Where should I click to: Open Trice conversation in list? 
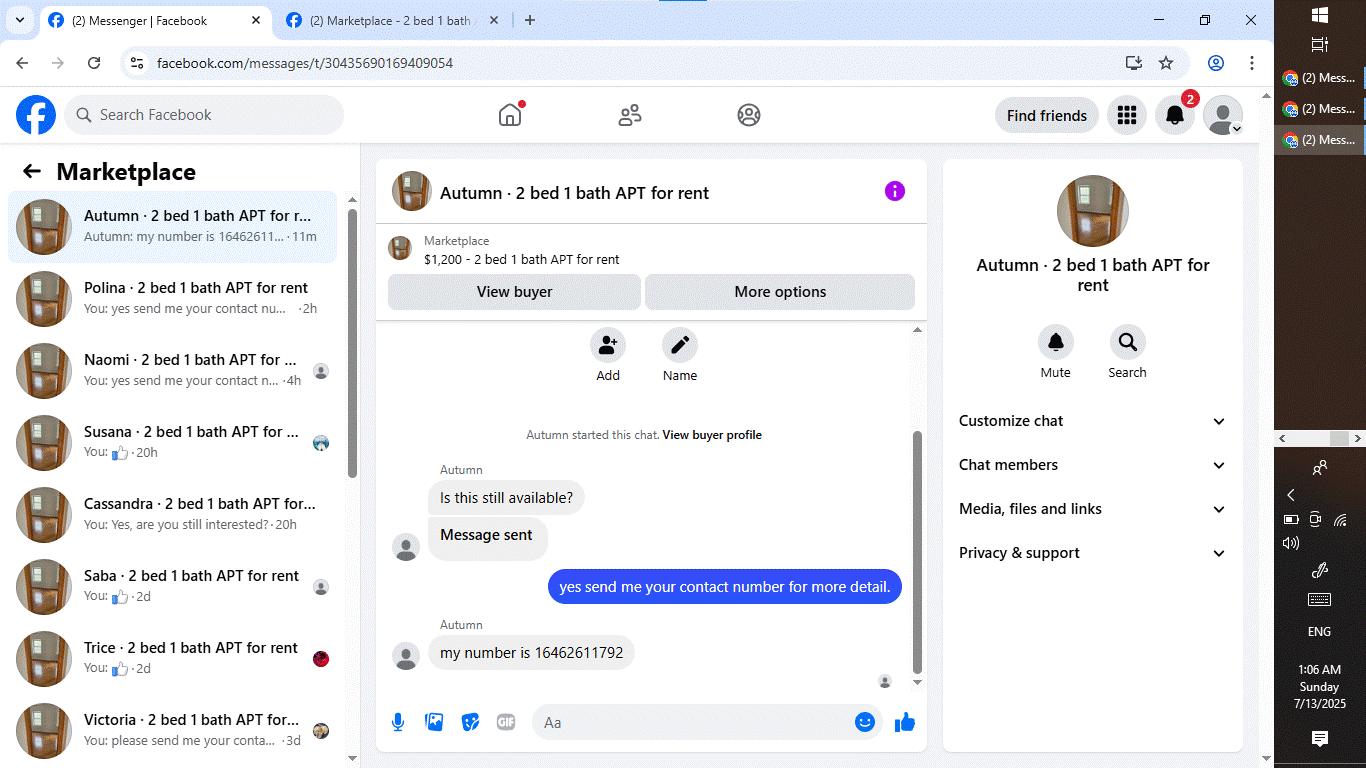point(172,659)
